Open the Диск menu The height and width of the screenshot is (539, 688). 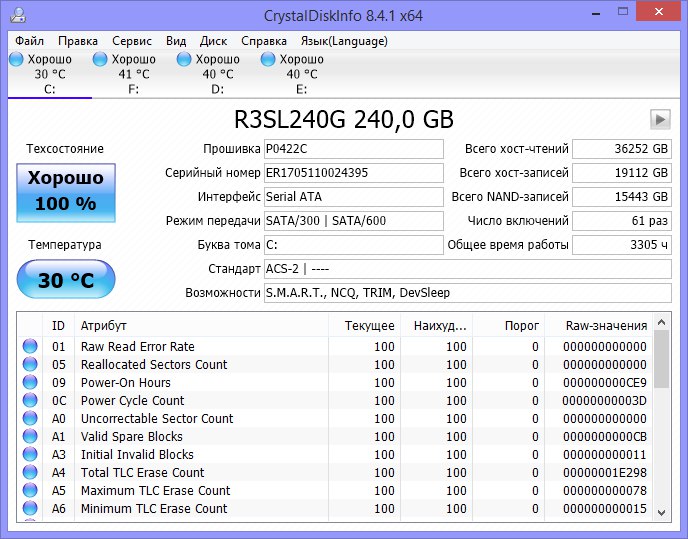(x=213, y=41)
